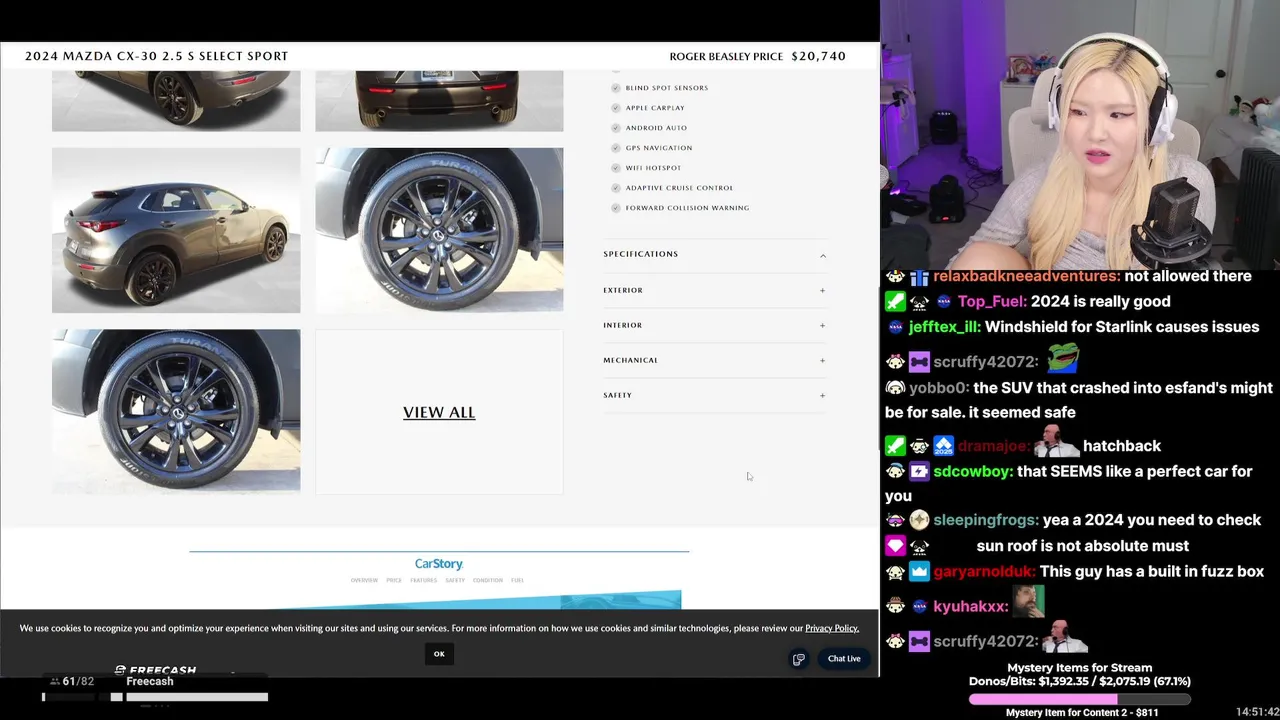Switch to CarStory Condition tab
This screenshot has height=720, width=1280.
pos(488,580)
